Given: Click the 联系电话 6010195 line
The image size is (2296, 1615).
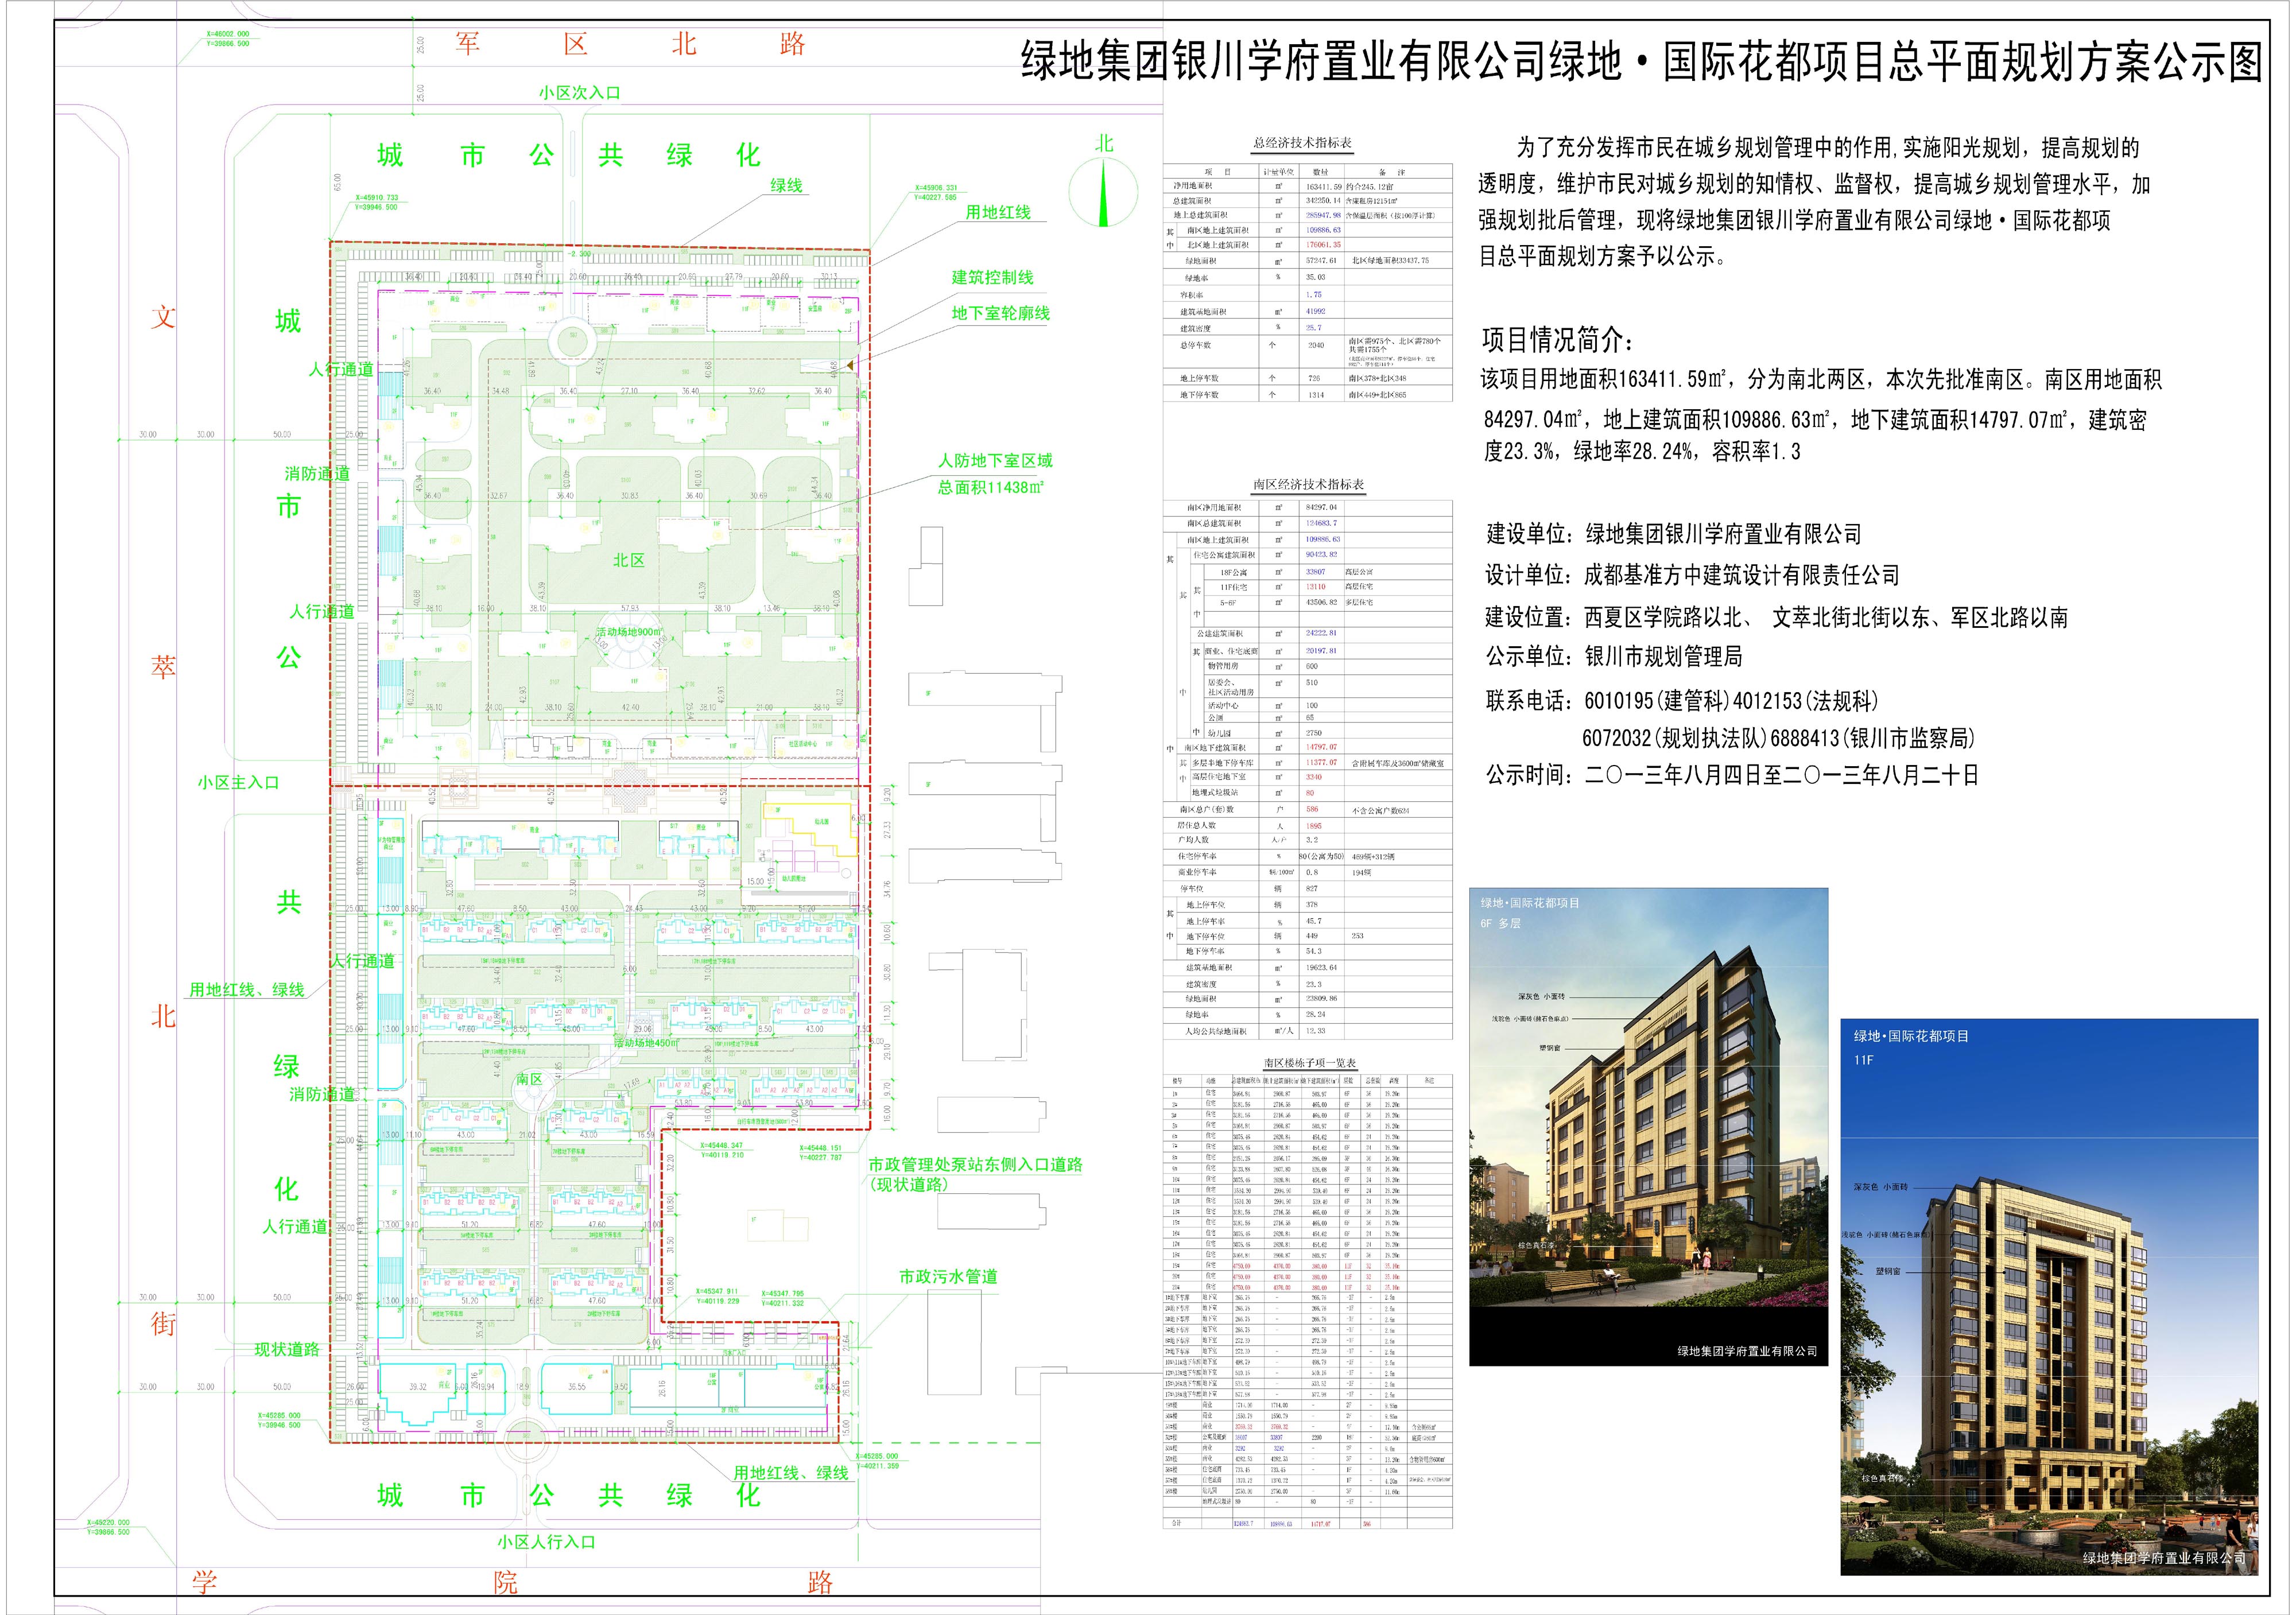Looking at the screenshot, I should click(x=1682, y=701).
